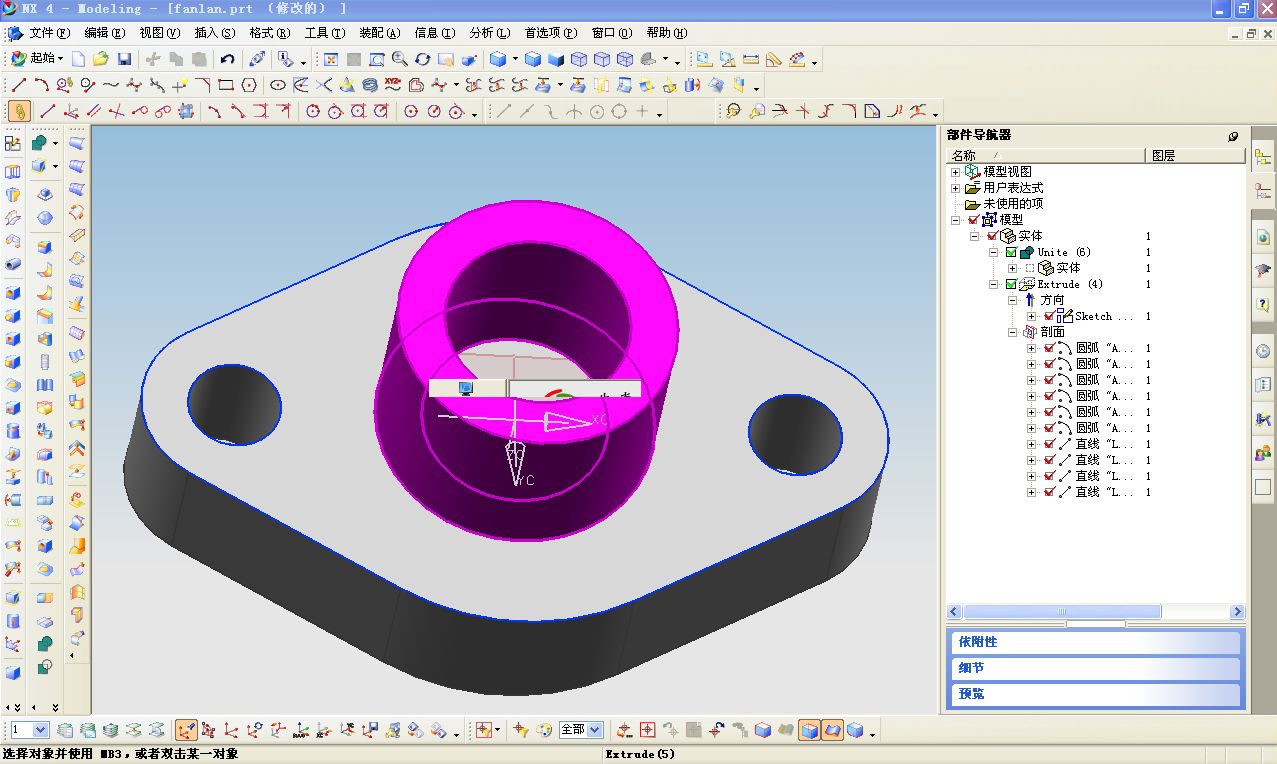
Task: Click the XYZ law curve icon
Action: coord(393,85)
